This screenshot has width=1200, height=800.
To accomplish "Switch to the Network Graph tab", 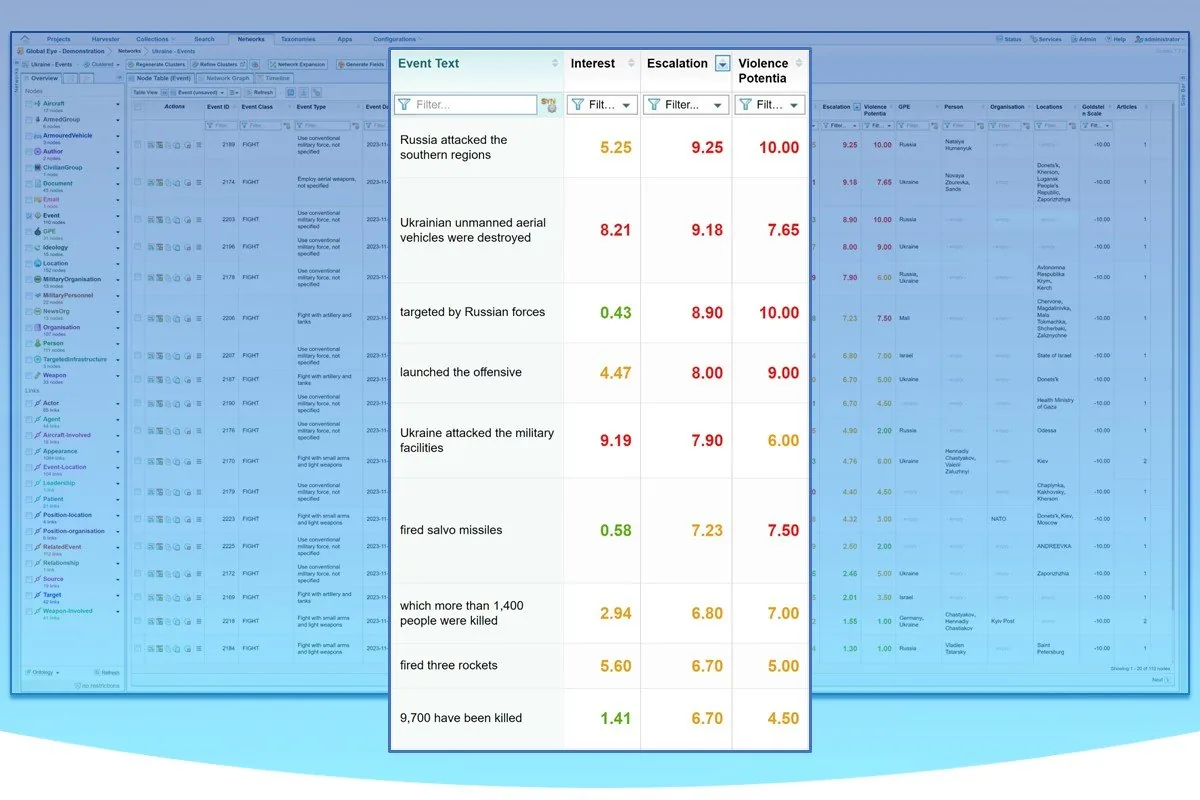I will click(224, 77).
